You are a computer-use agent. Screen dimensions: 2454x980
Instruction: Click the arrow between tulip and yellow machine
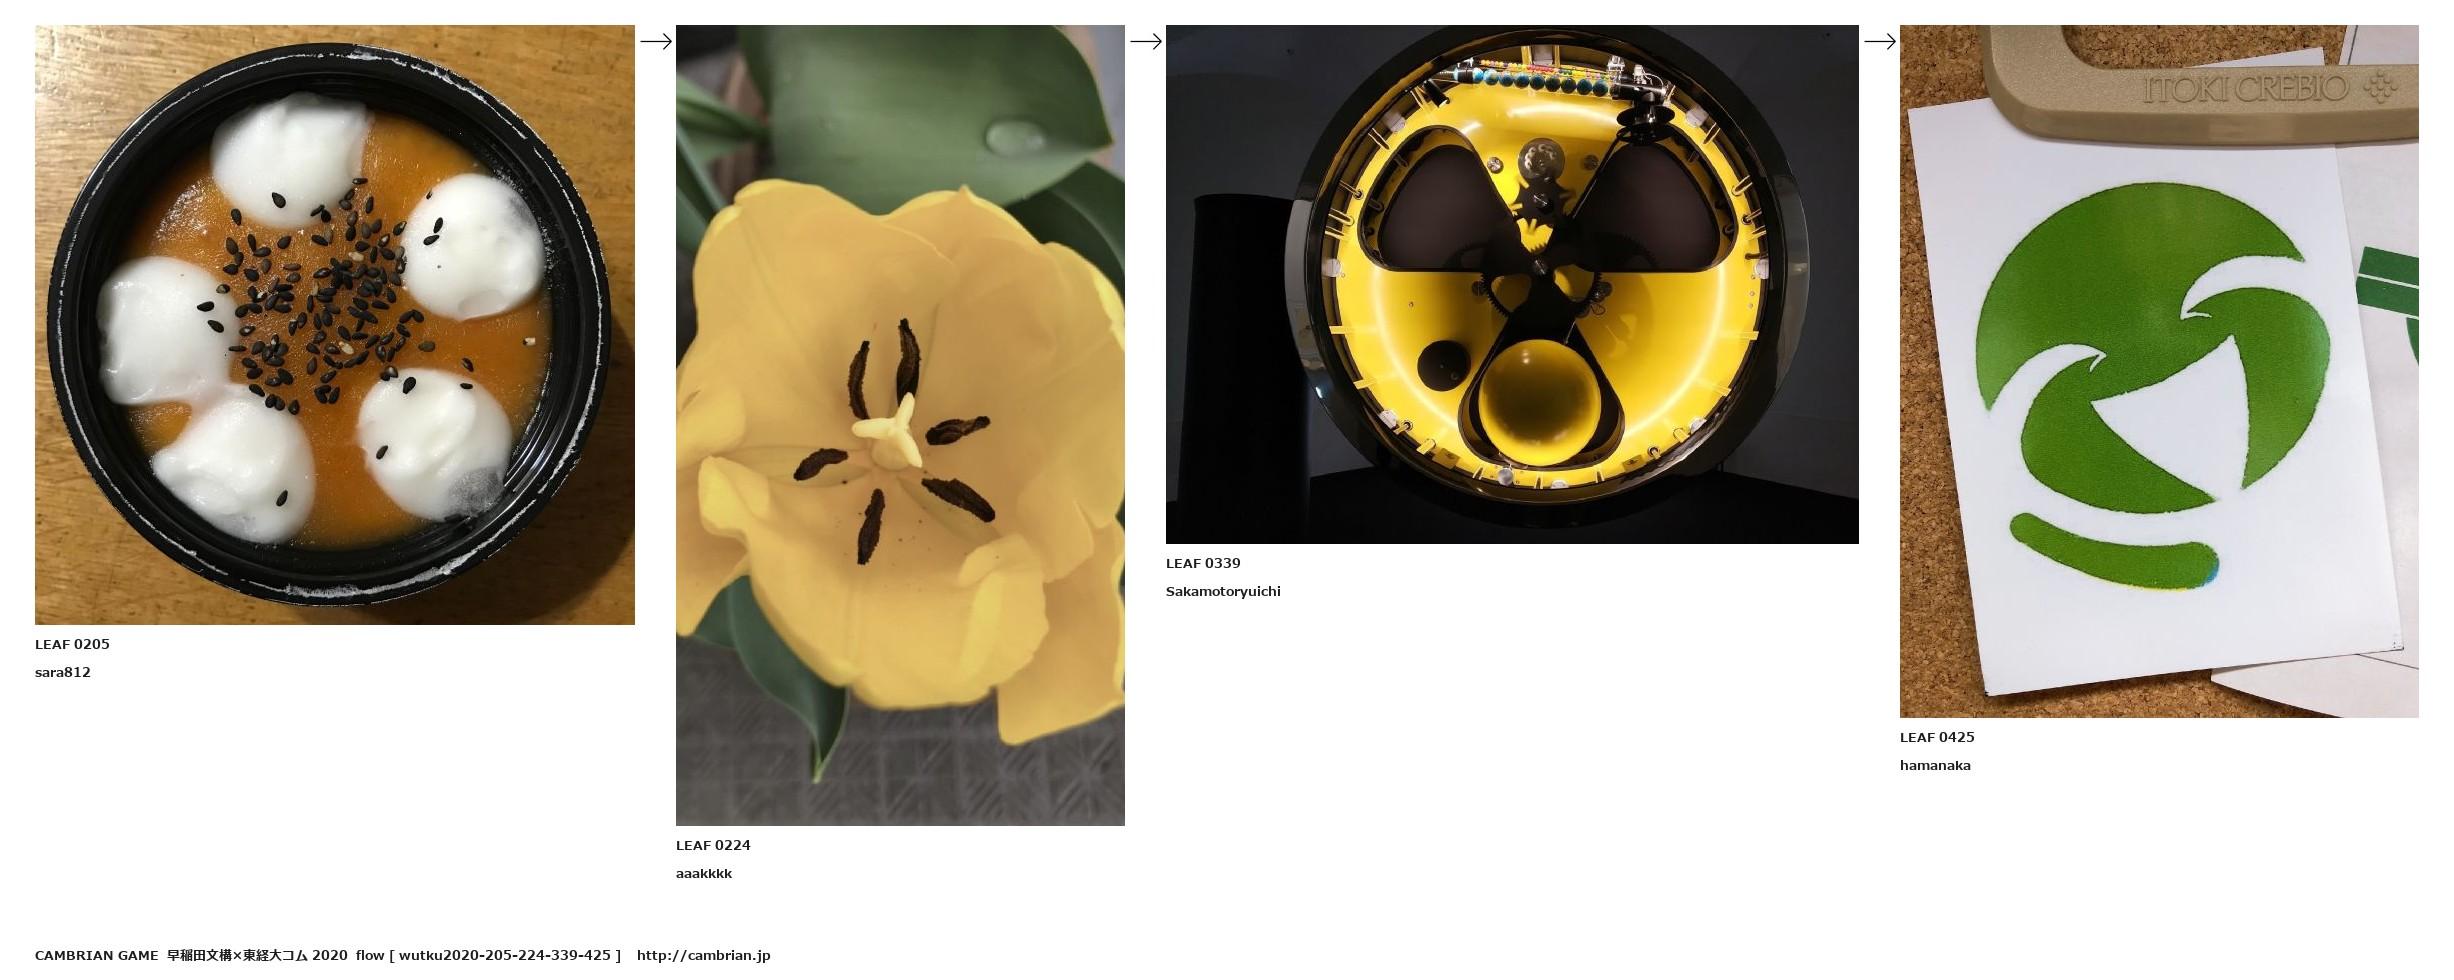(x=1146, y=41)
